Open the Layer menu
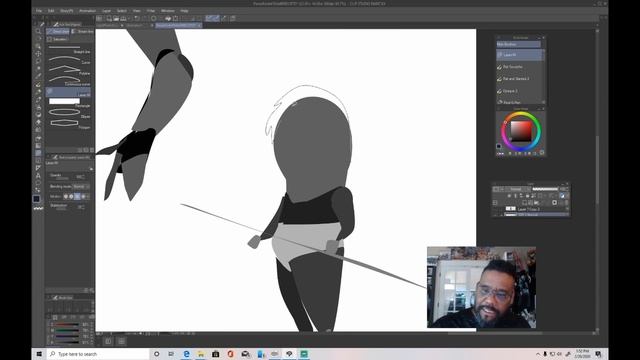Image resolution: width=640 pixels, height=360 pixels. pyautogui.click(x=107, y=11)
